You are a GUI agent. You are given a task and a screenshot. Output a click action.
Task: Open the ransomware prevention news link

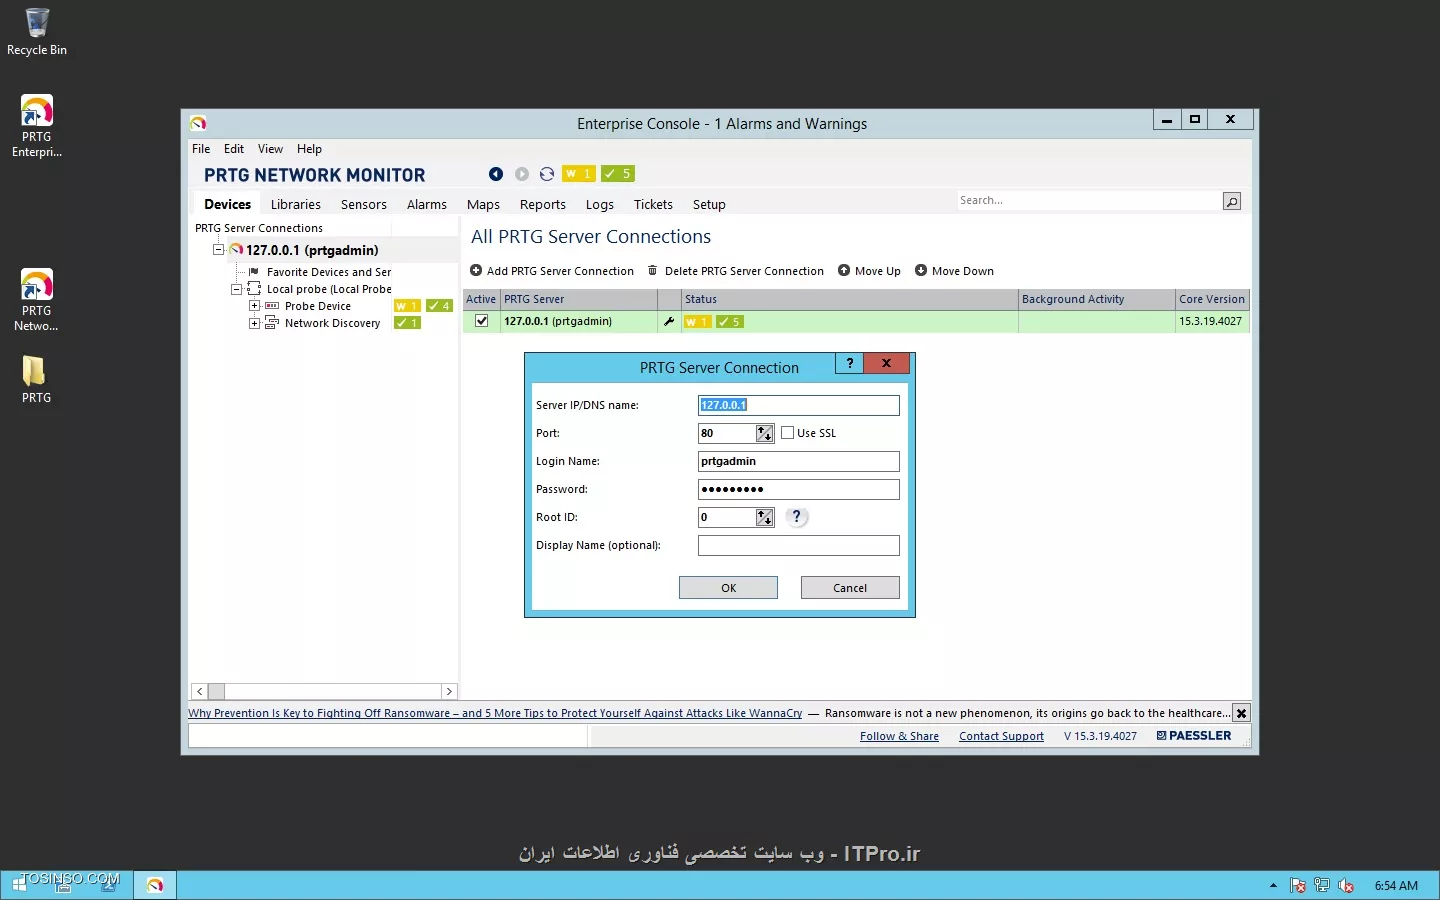pyautogui.click(x=495, y=713)
